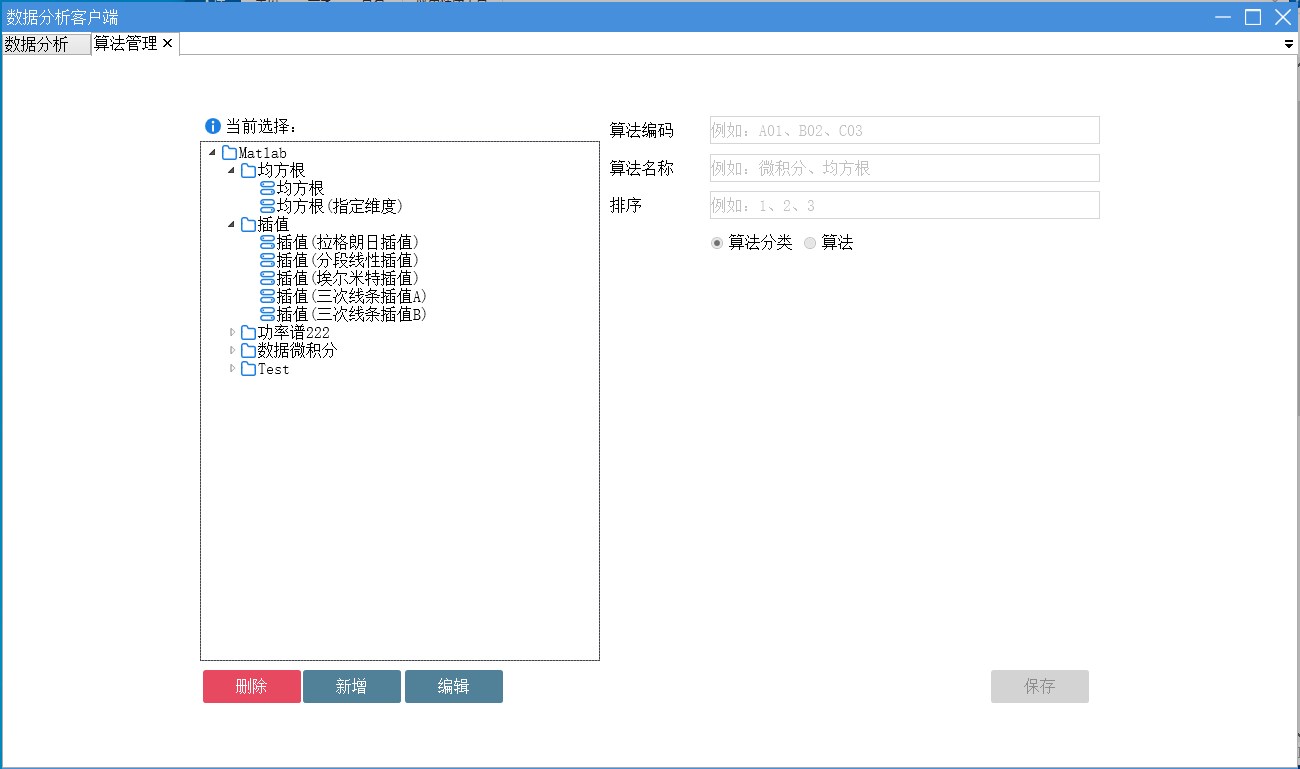Select the 插值 category label
1300x769 pixels.
pyautogui.click(x=273, y=225)
